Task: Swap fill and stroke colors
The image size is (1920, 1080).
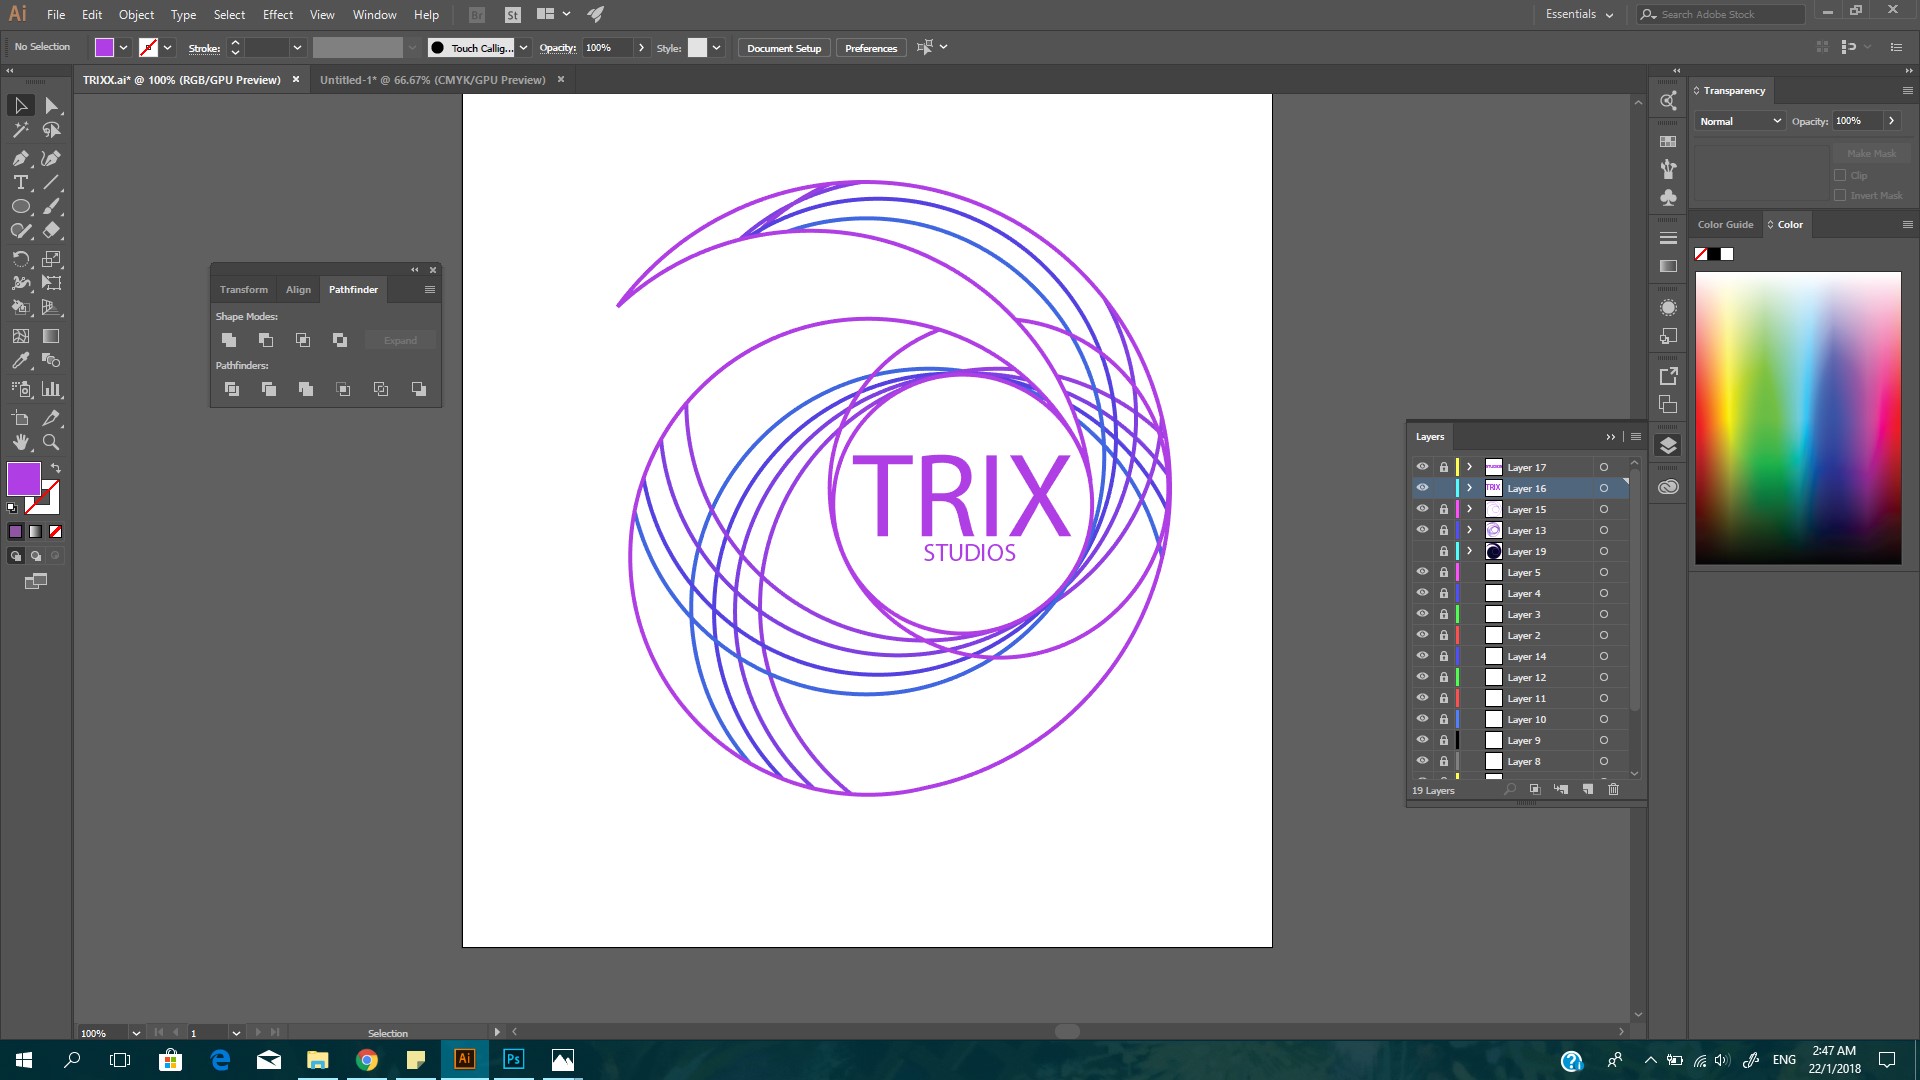Action: coord(56,468)
